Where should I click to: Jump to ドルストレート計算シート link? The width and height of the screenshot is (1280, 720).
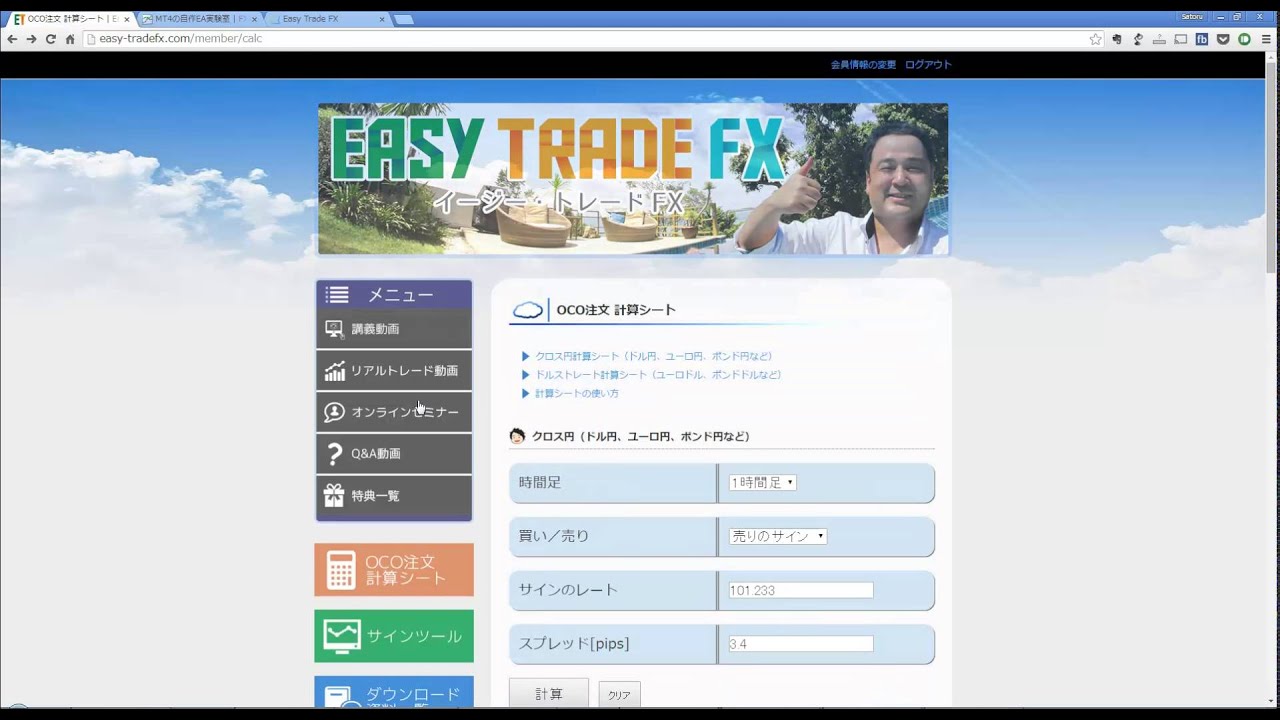(x=658, y=375)
